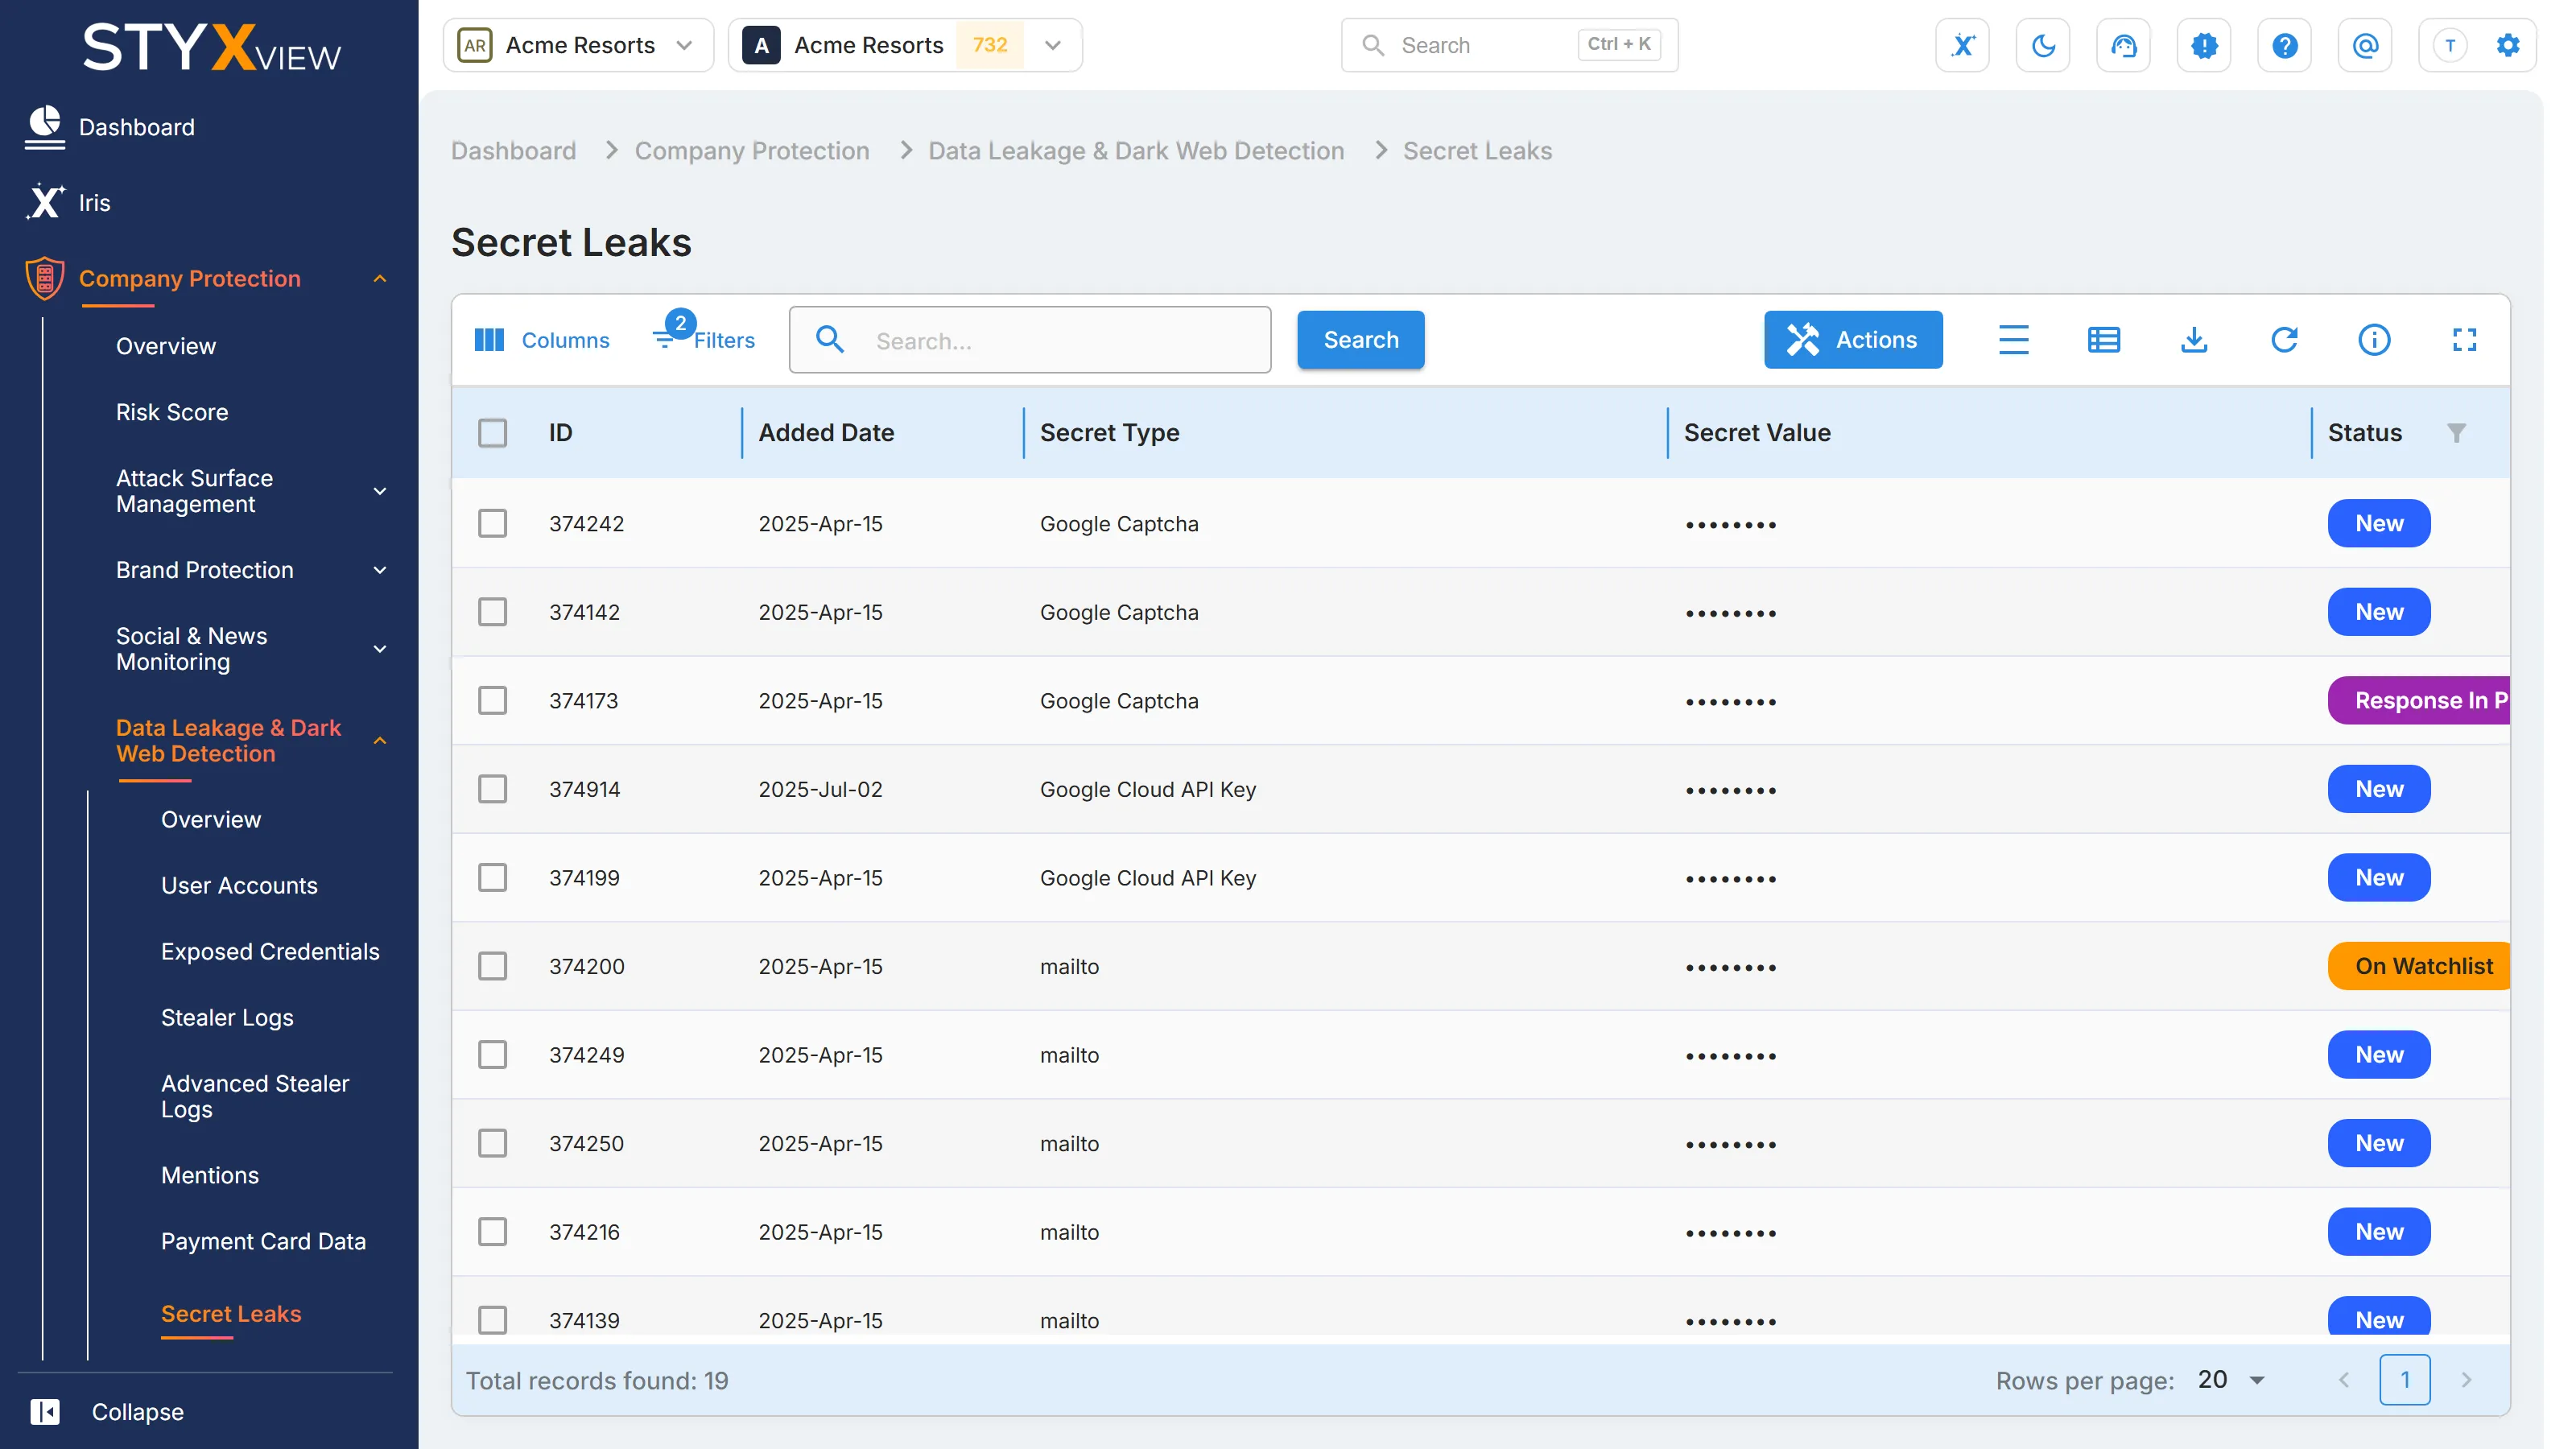Go to Data Leakage & Dark Web Detection breadcrumb
This screenshot has width=2576, height=1449.
click(1136, 151)
